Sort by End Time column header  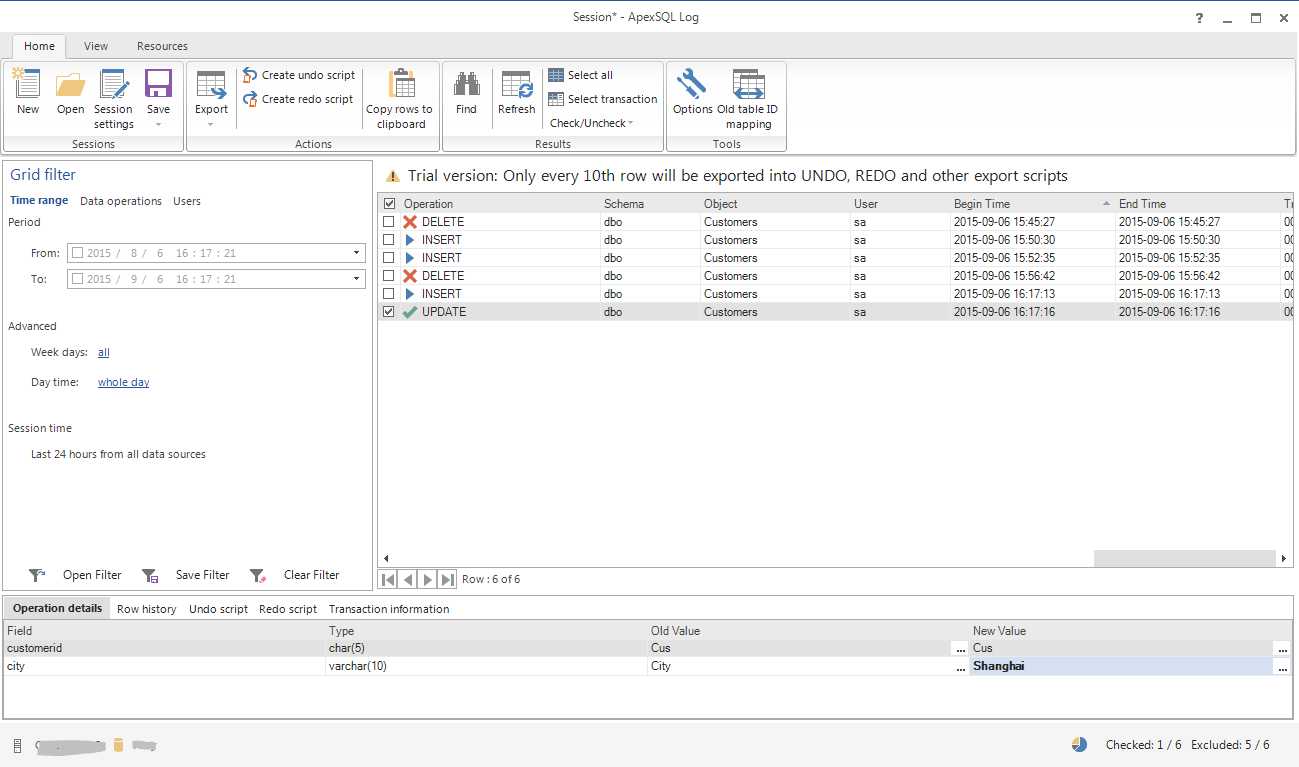coord(1197,204)
